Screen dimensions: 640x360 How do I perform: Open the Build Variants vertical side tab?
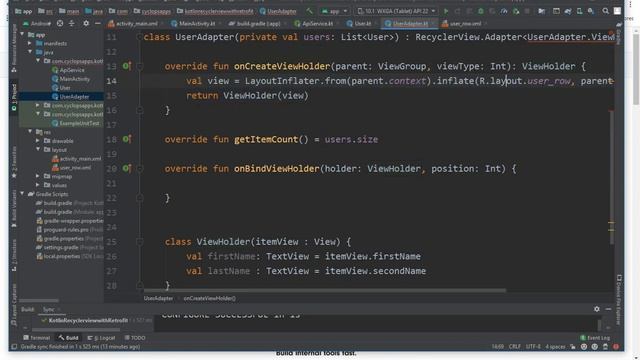coord(14,208)
